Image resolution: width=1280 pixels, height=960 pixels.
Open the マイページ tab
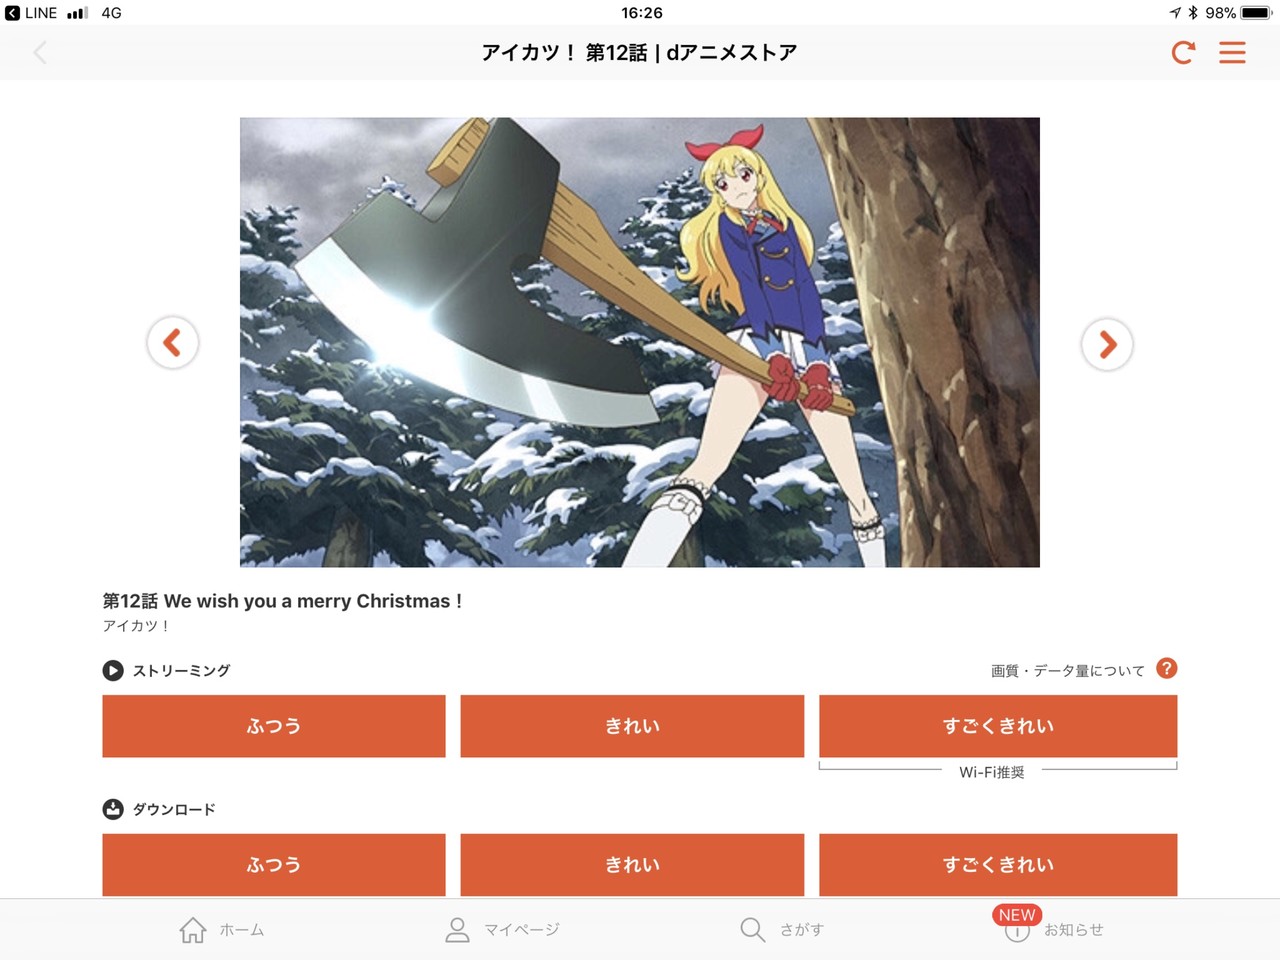coord(502,930)
